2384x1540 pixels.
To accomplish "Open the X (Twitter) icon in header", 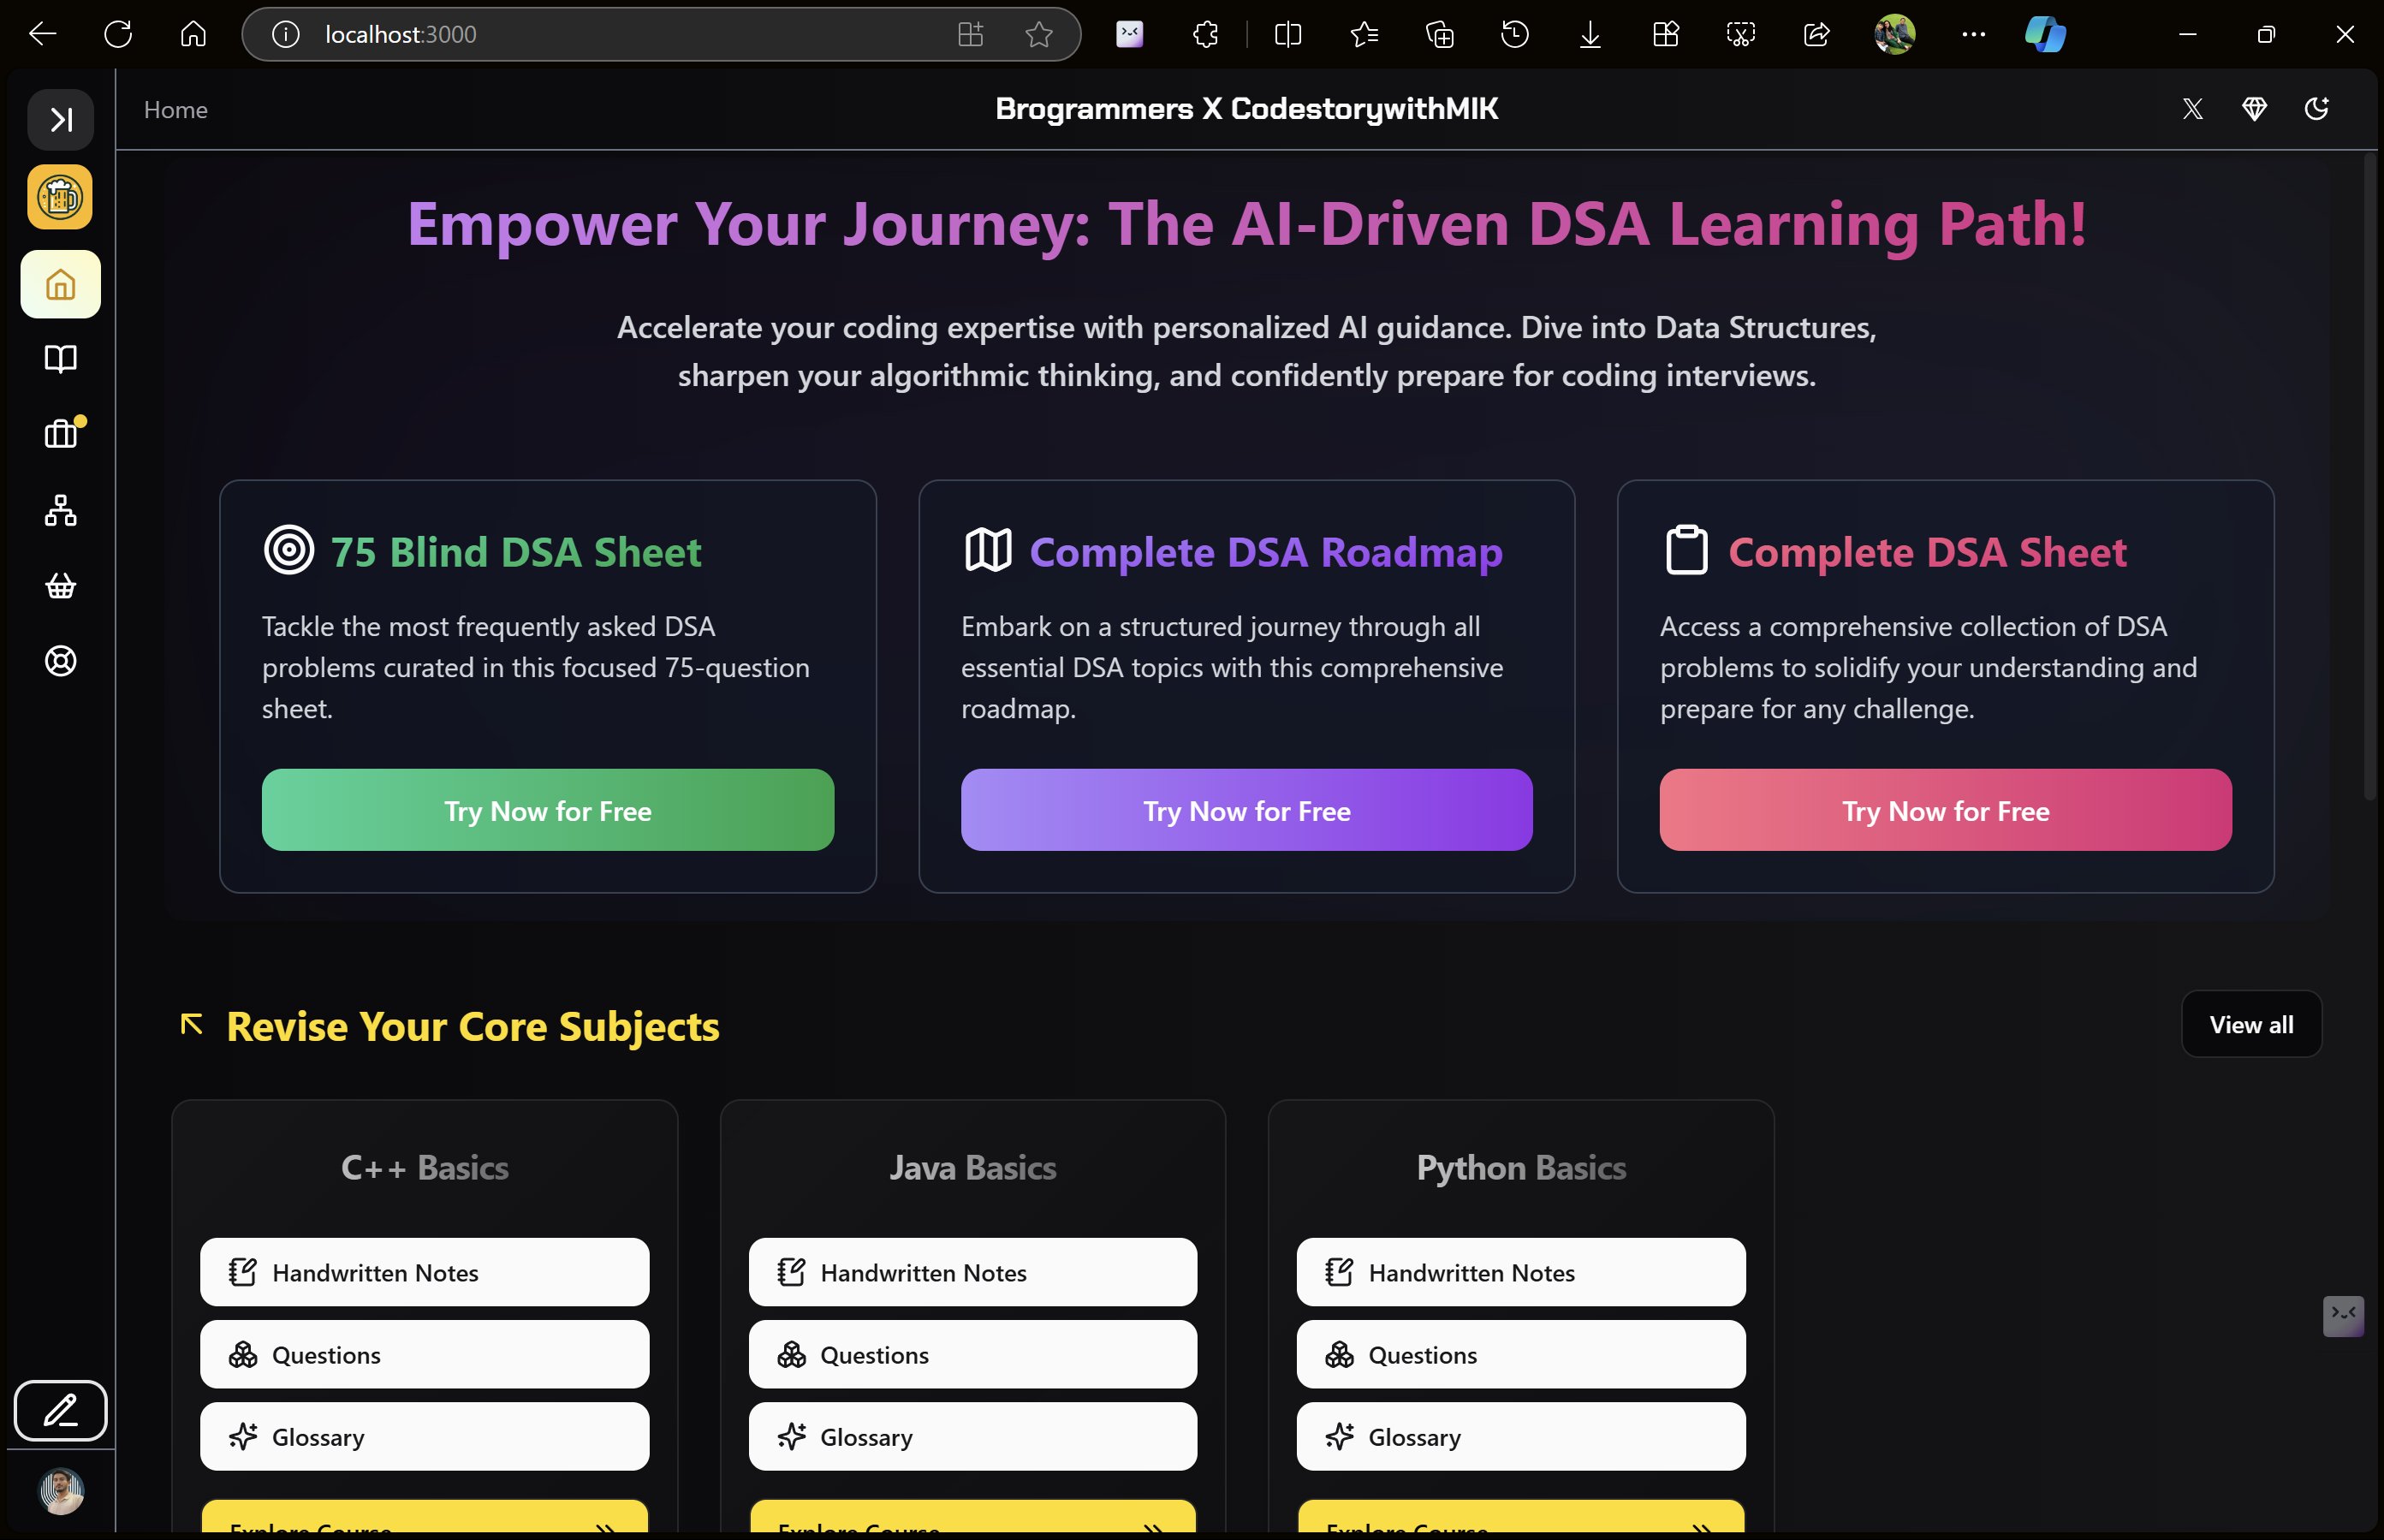I will click(x=2192, y=109).
